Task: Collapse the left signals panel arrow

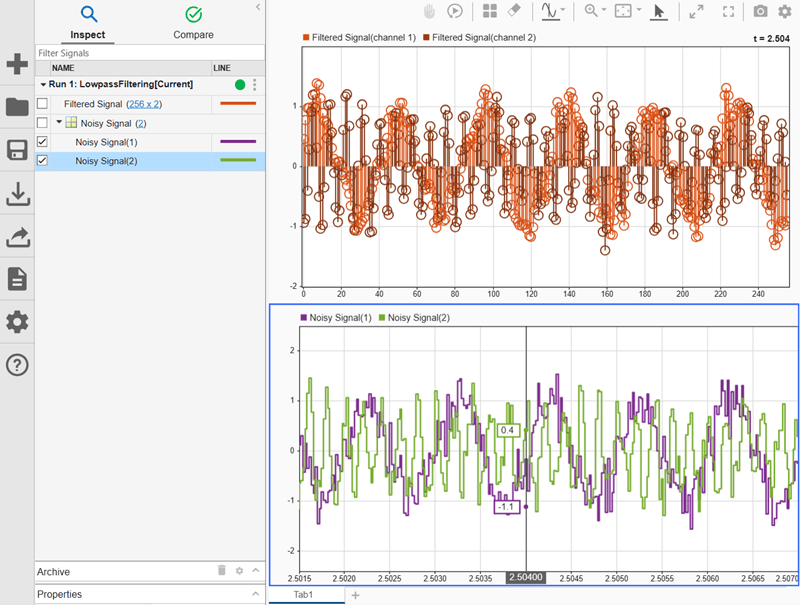Action: [x=258, y=7]
